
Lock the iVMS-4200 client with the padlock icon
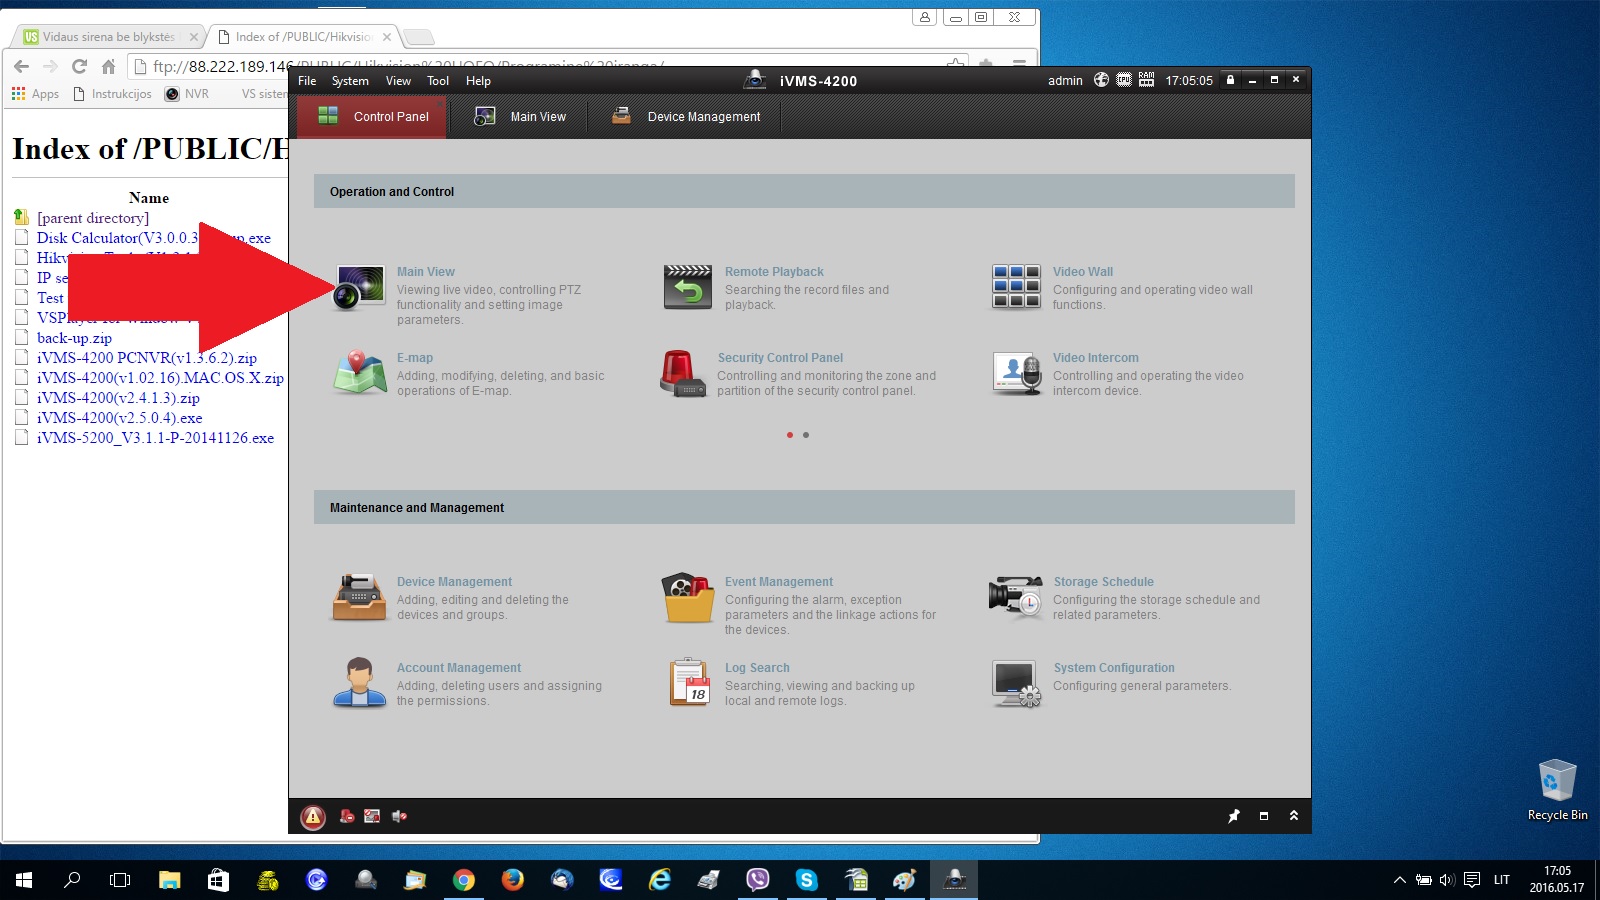[1231, 80]
